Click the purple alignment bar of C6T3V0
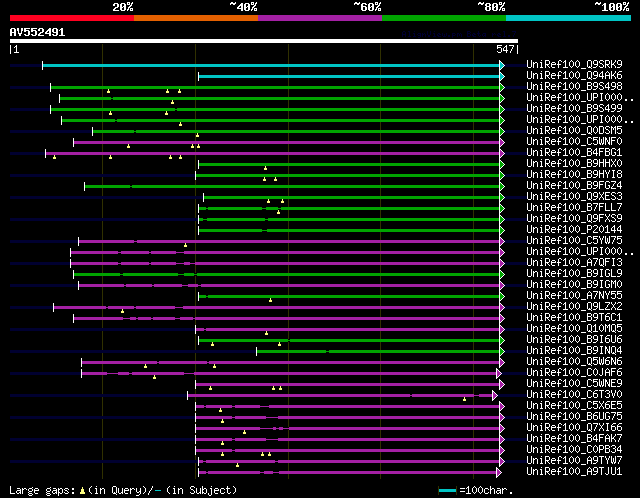Image resolution: width=640 pixels, height=498 pixels. click(341, 395)
